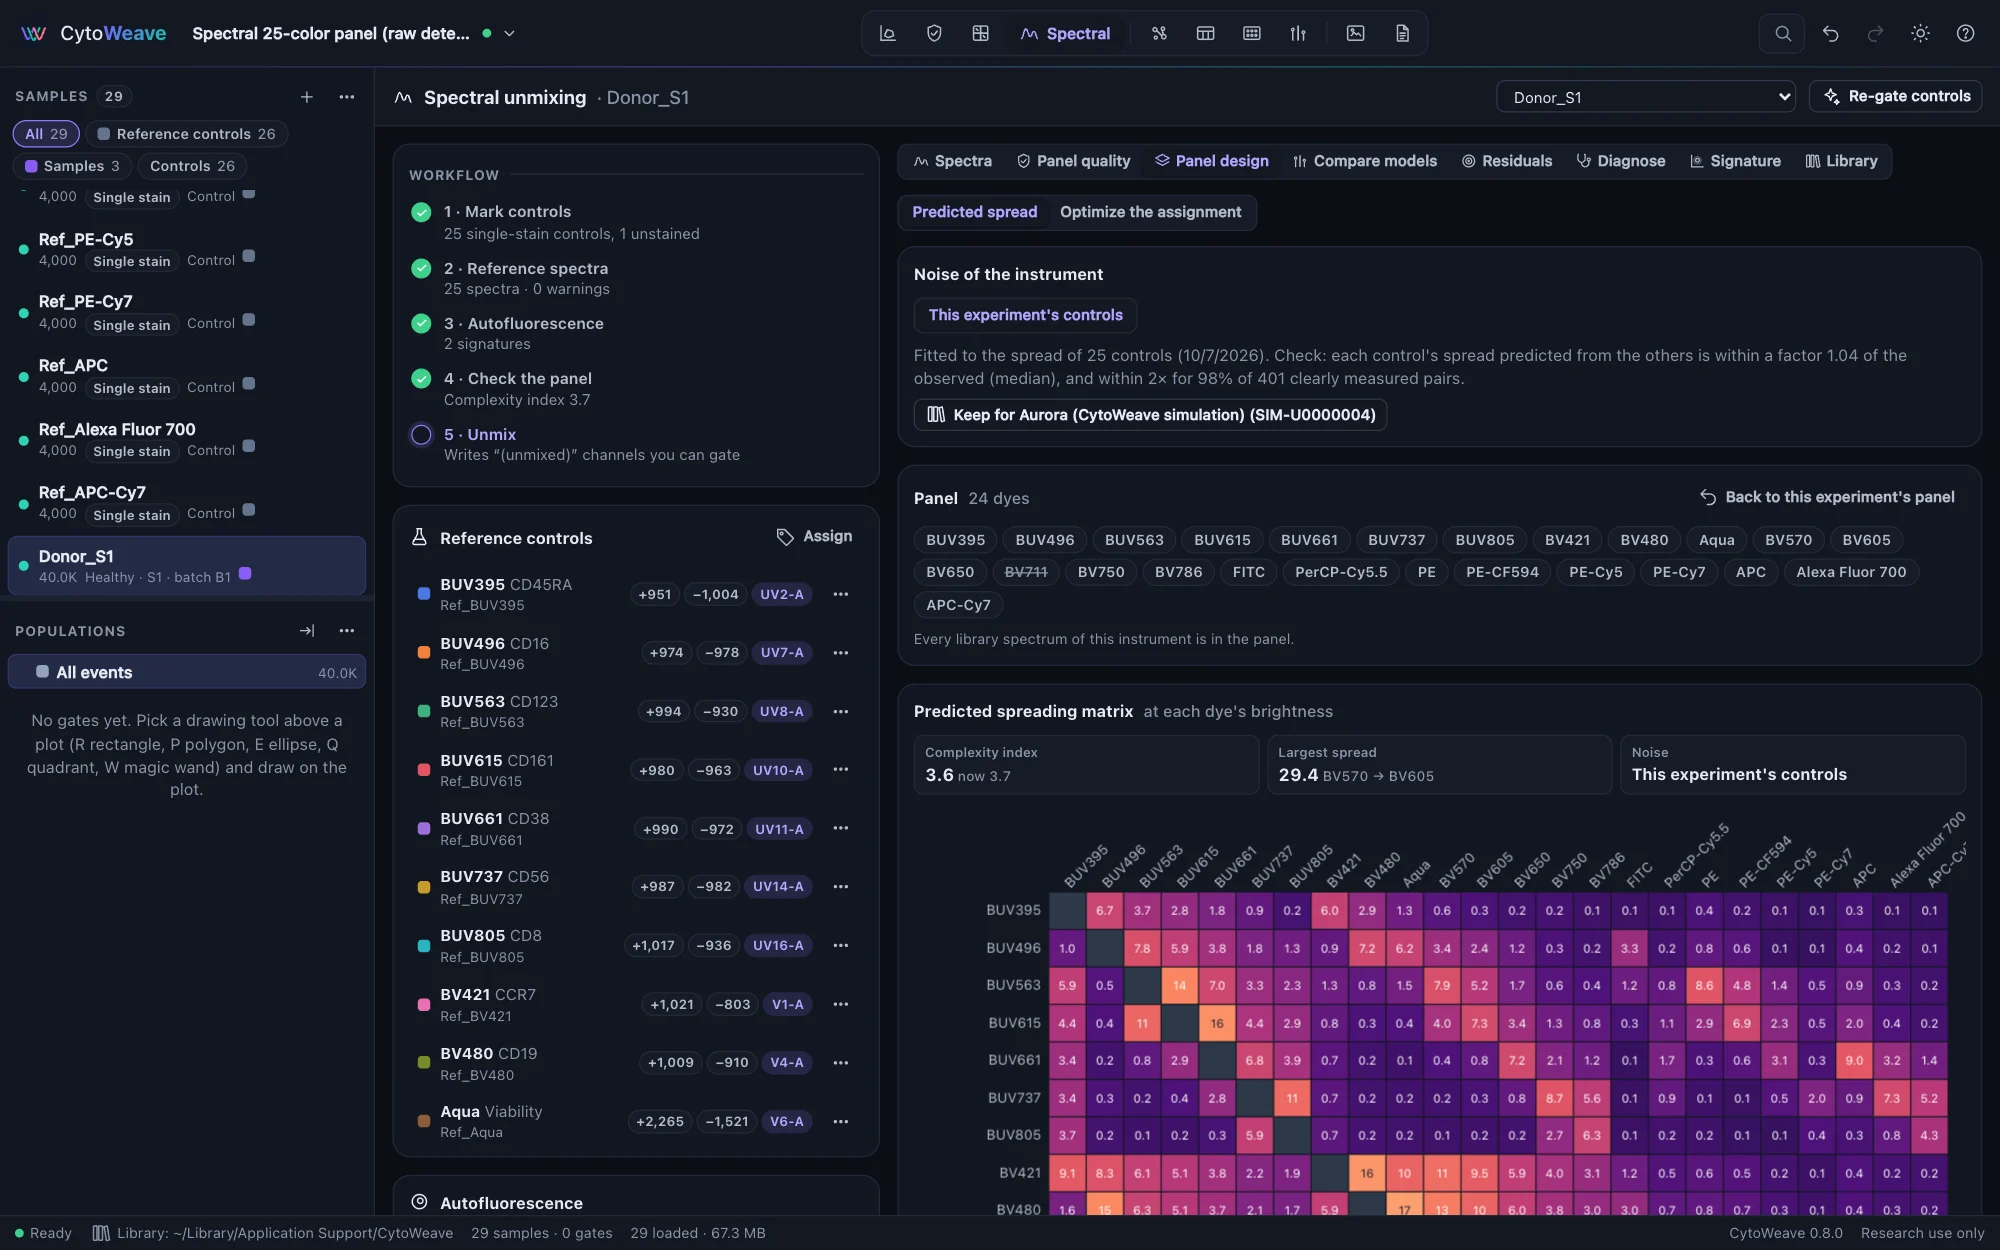The width and height of the screenshot is (2000, 1250).
Task: Toggle the BUV395 dye chip in the panel
Action: 955,540
